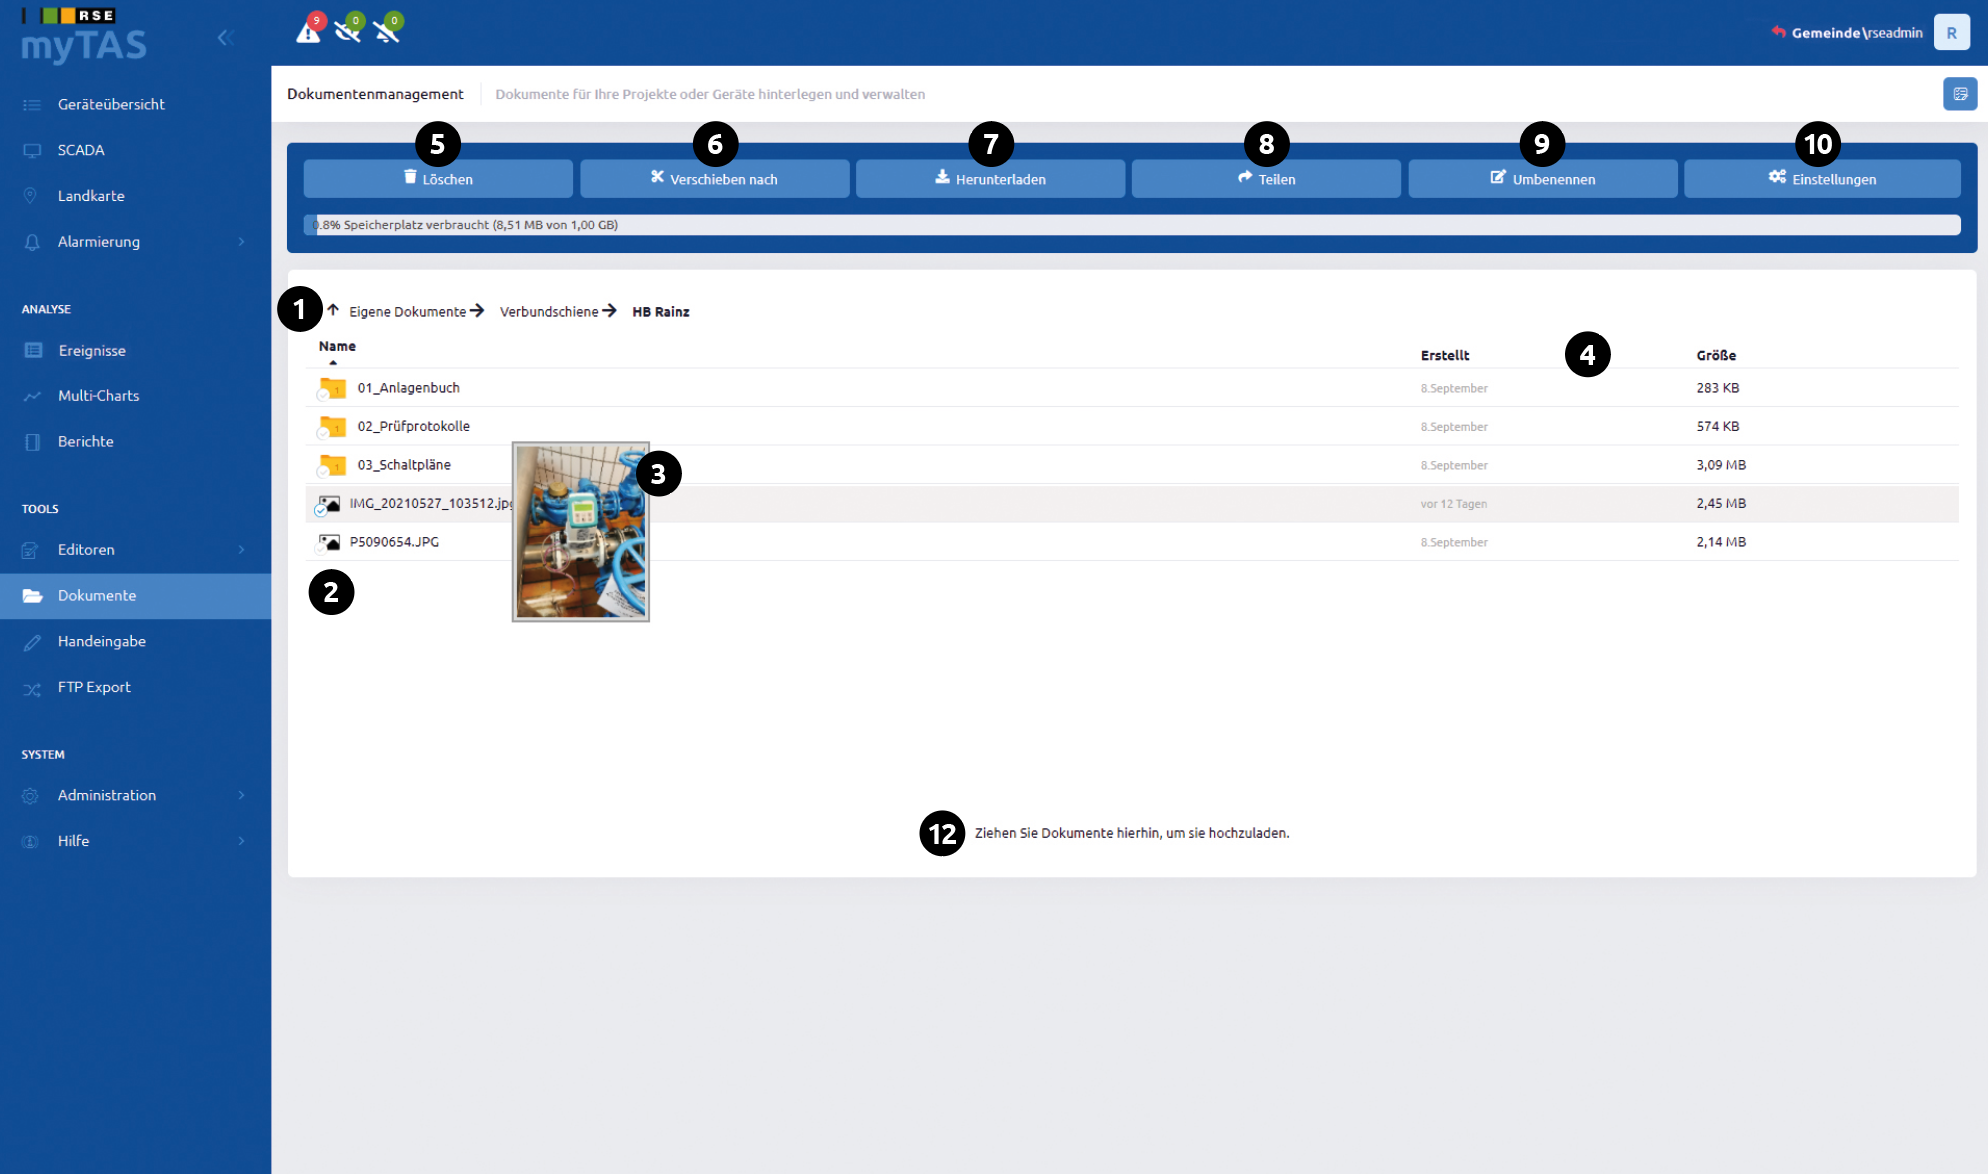Click the Einstellungen button
This screenshot has height=1174, width=1988.
point(1822,179)
